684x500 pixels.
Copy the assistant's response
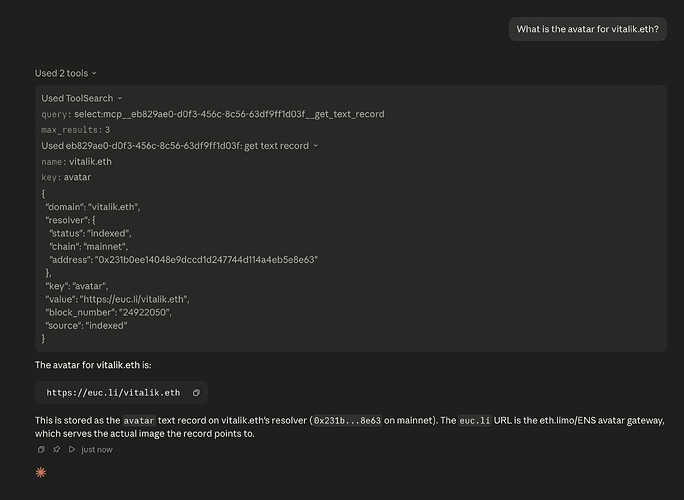pos(41,449)
